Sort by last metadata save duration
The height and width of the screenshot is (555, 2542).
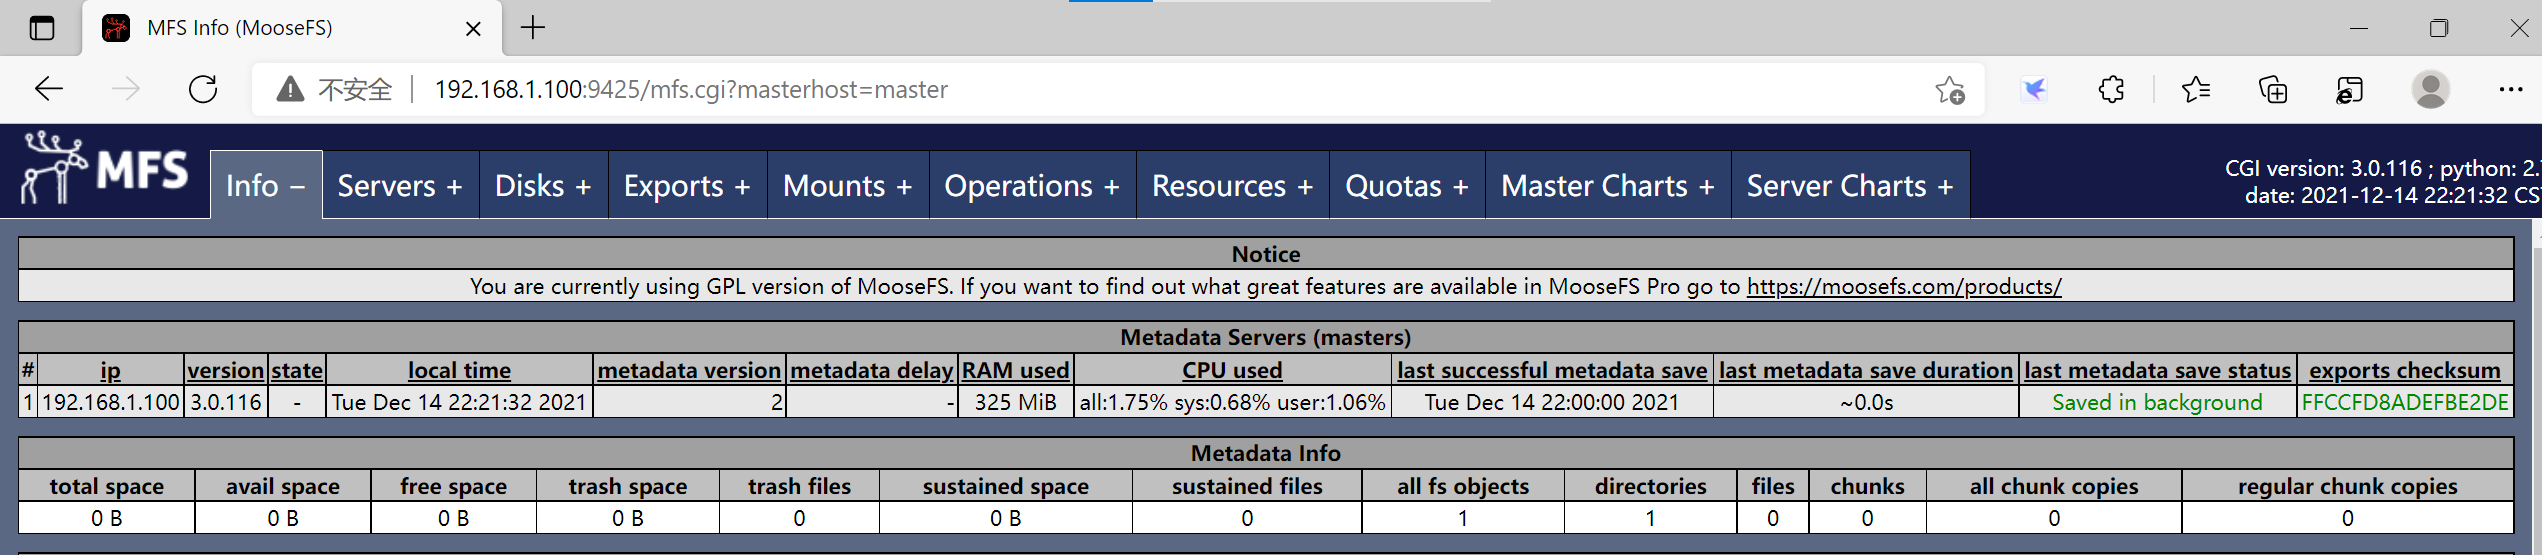pyautogui.click(x=1866, y=371)
